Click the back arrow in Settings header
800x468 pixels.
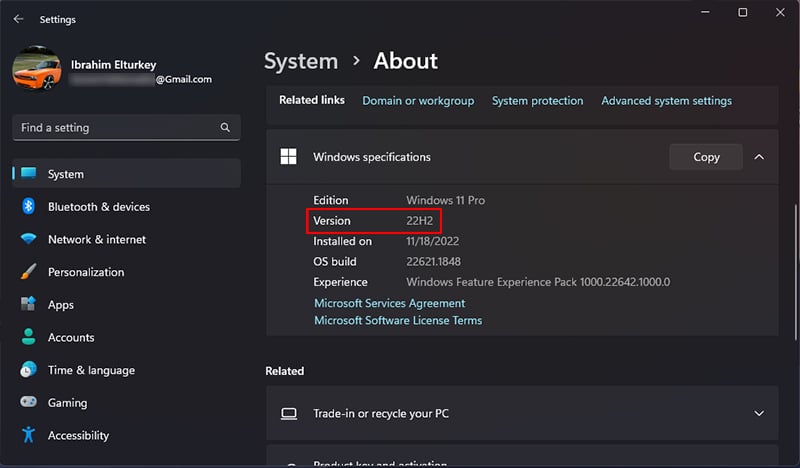(x=18, y=19)
